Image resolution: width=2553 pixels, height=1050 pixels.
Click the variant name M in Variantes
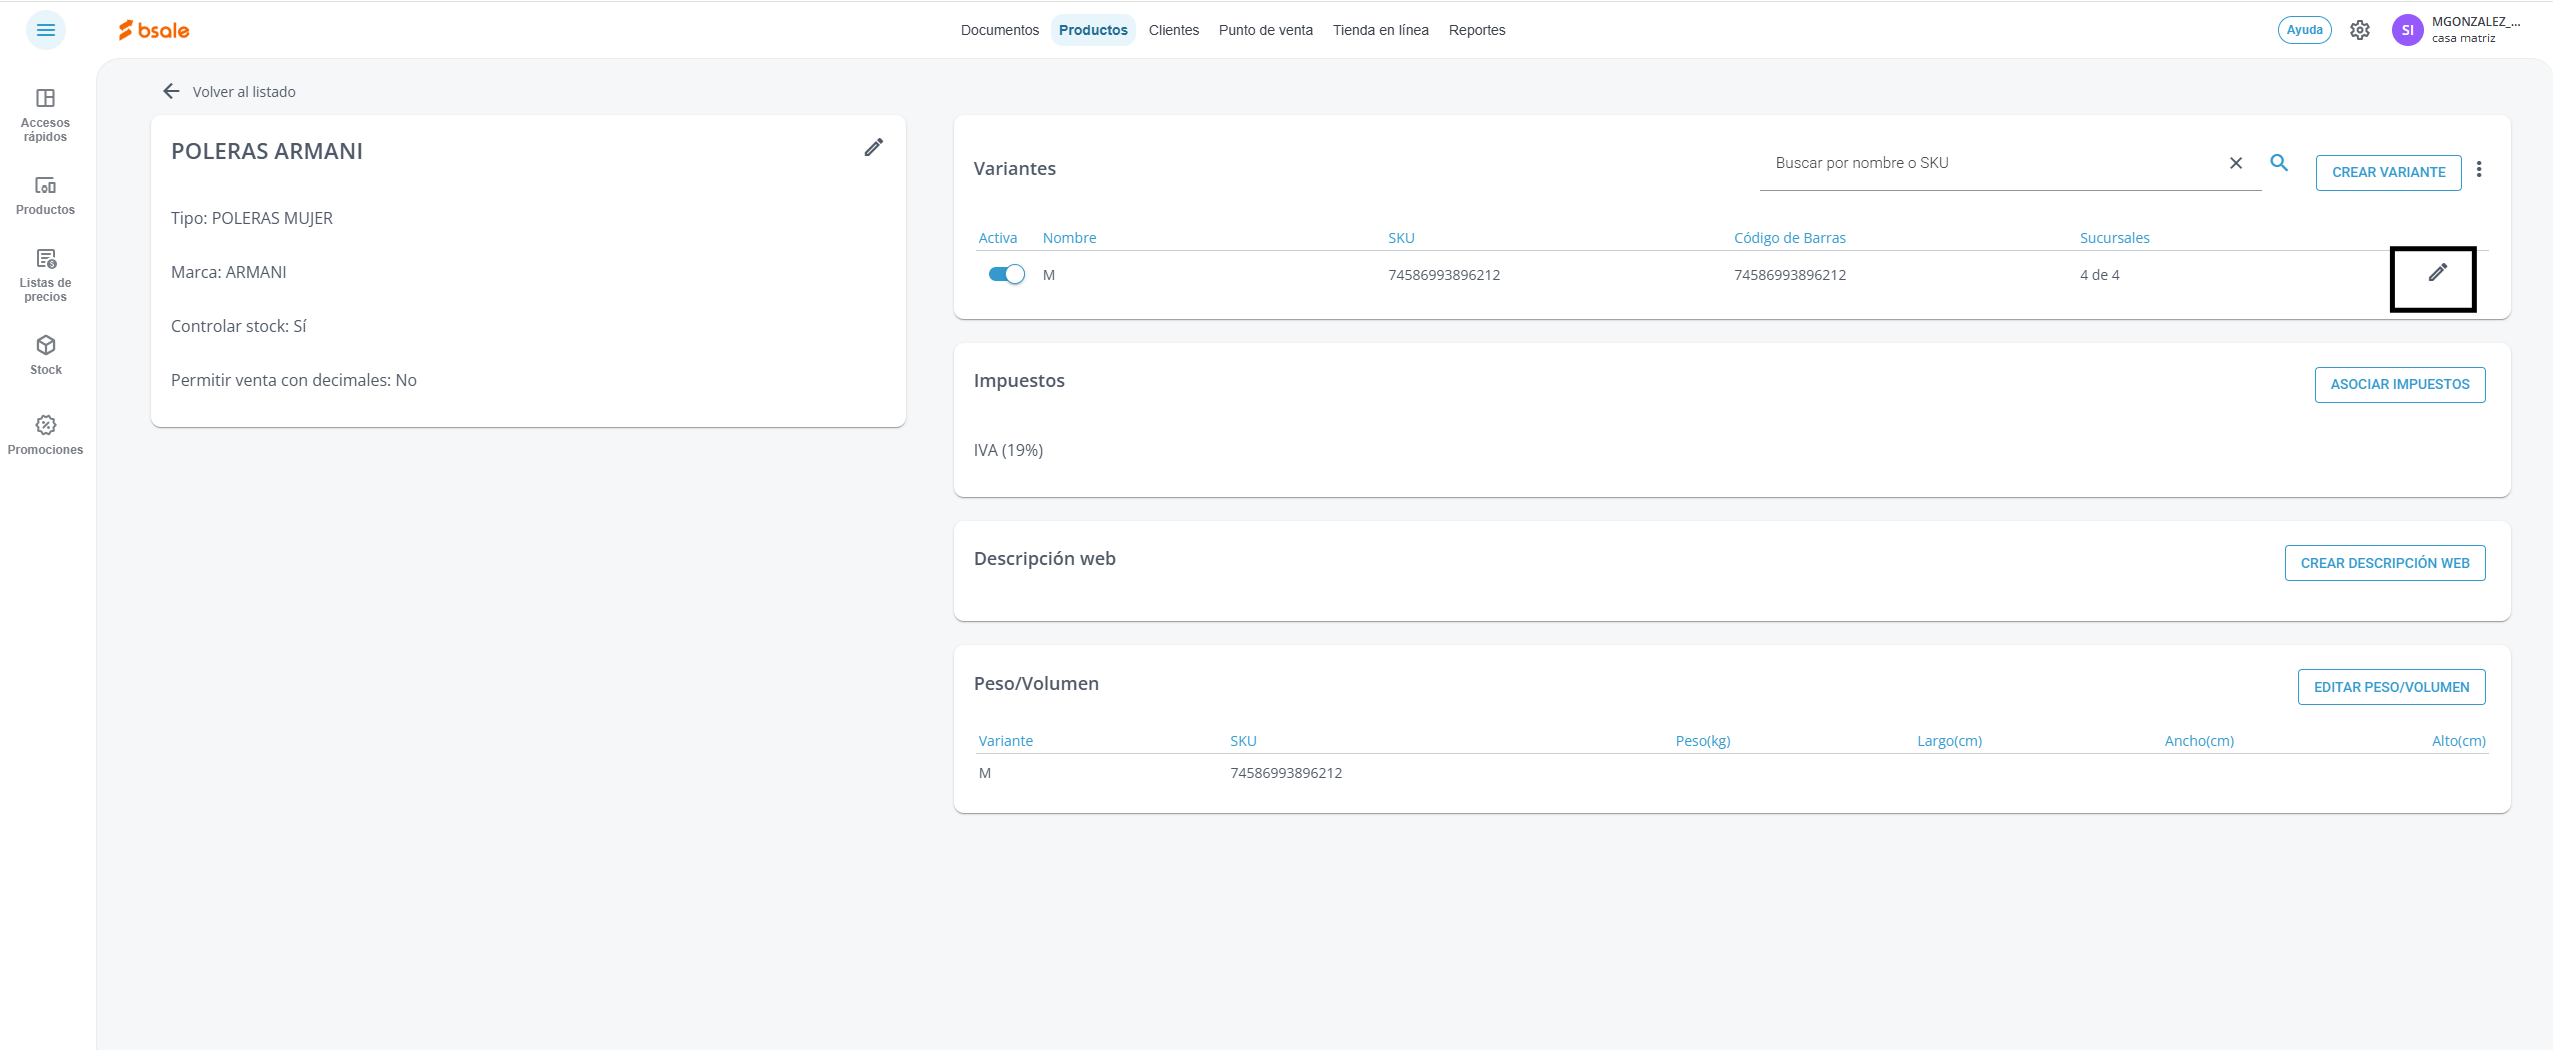[1049, 275]
